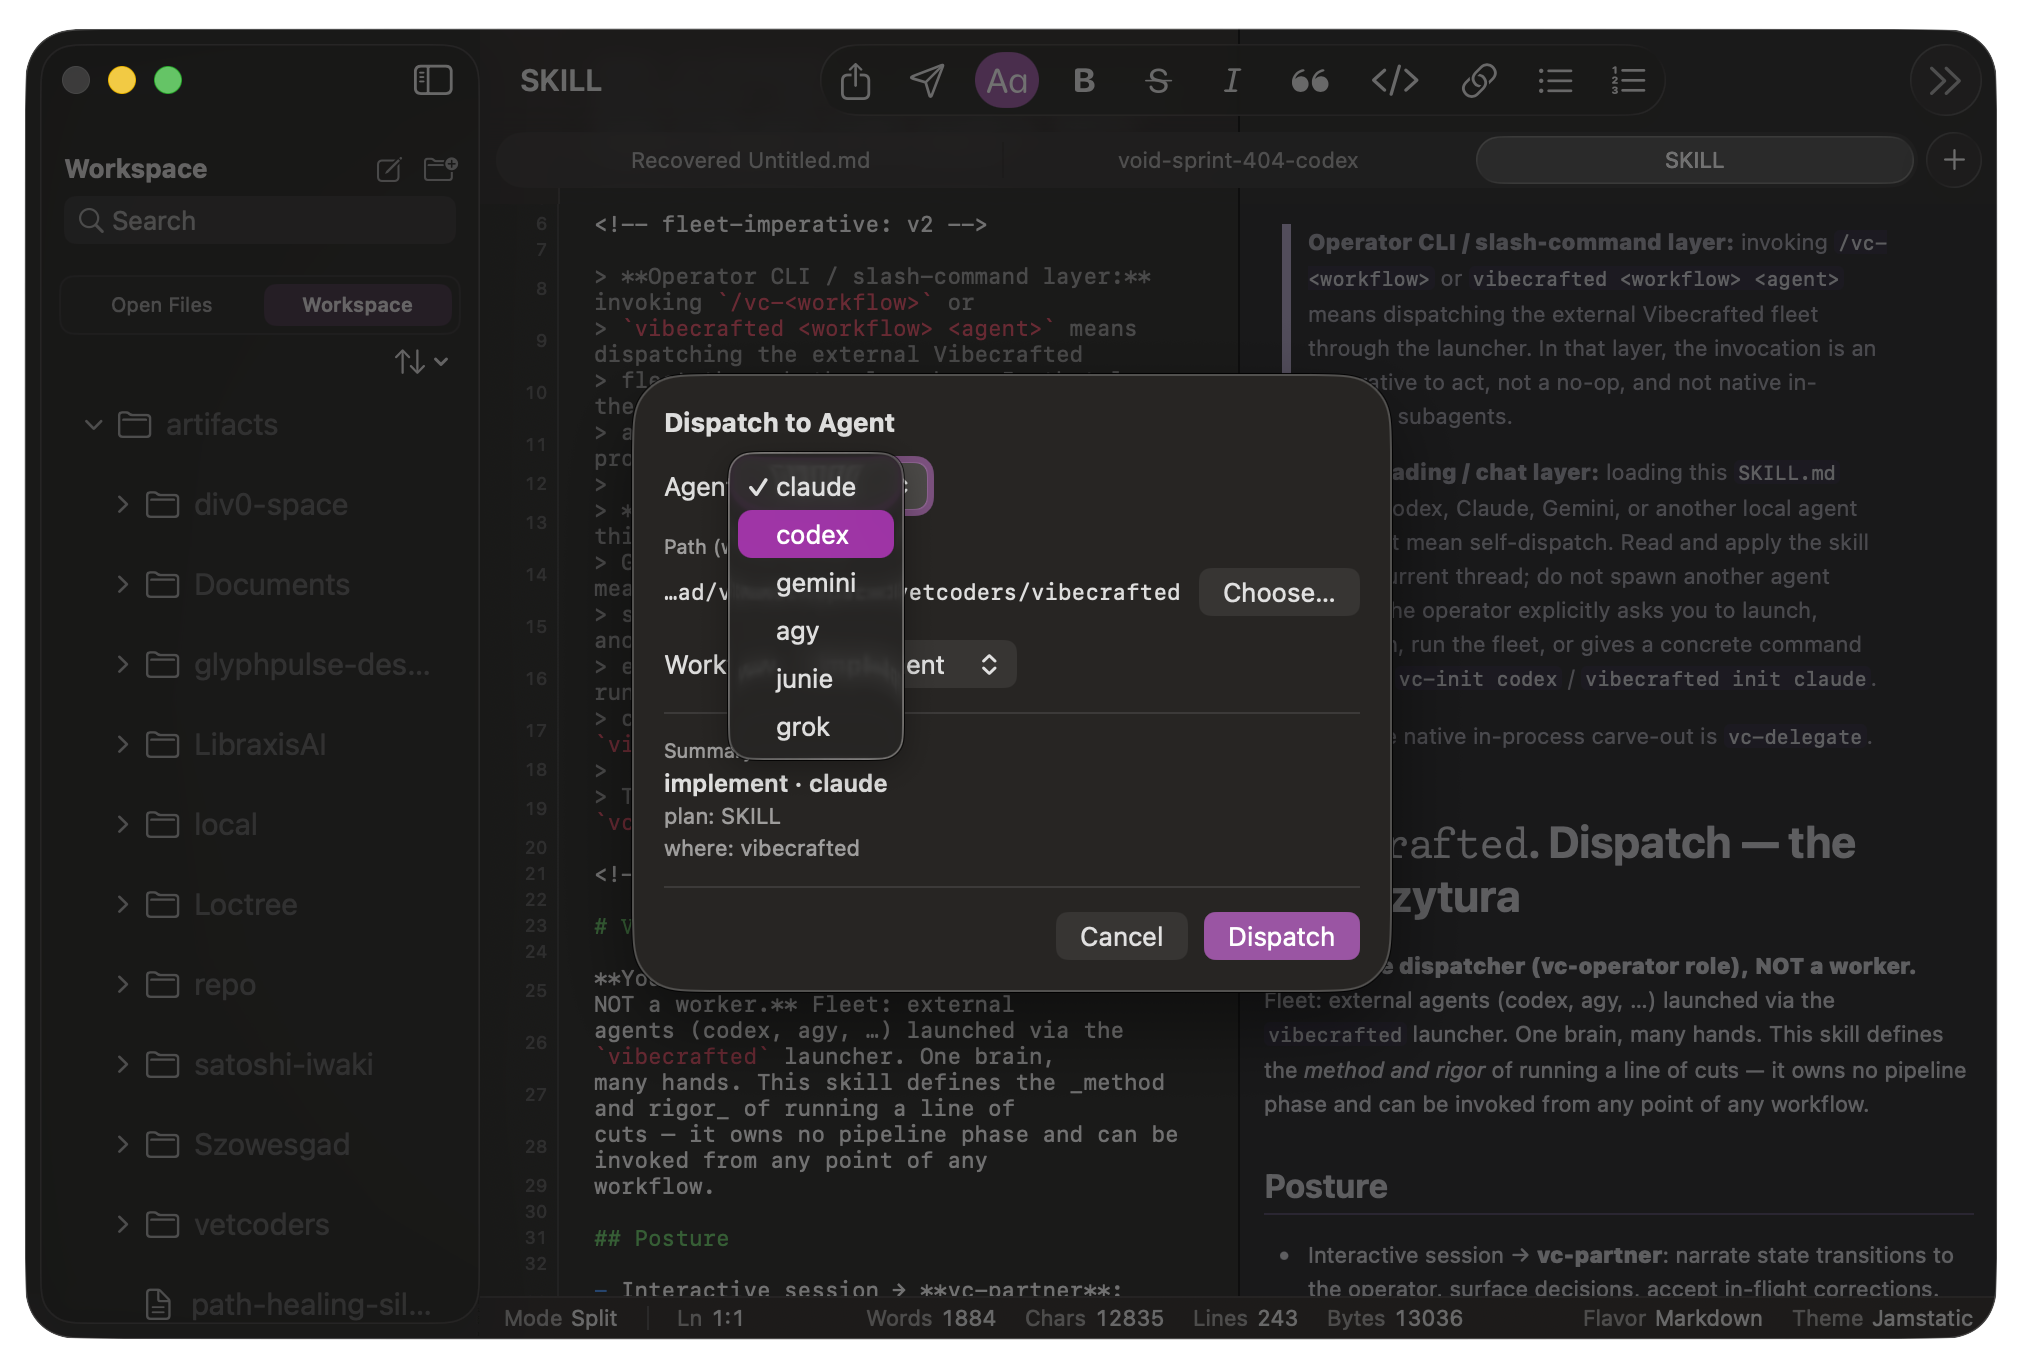This screenshot has height=1368, width=2020.
Task: Switch to Workspace sidebar view
Action: (357, 305)
